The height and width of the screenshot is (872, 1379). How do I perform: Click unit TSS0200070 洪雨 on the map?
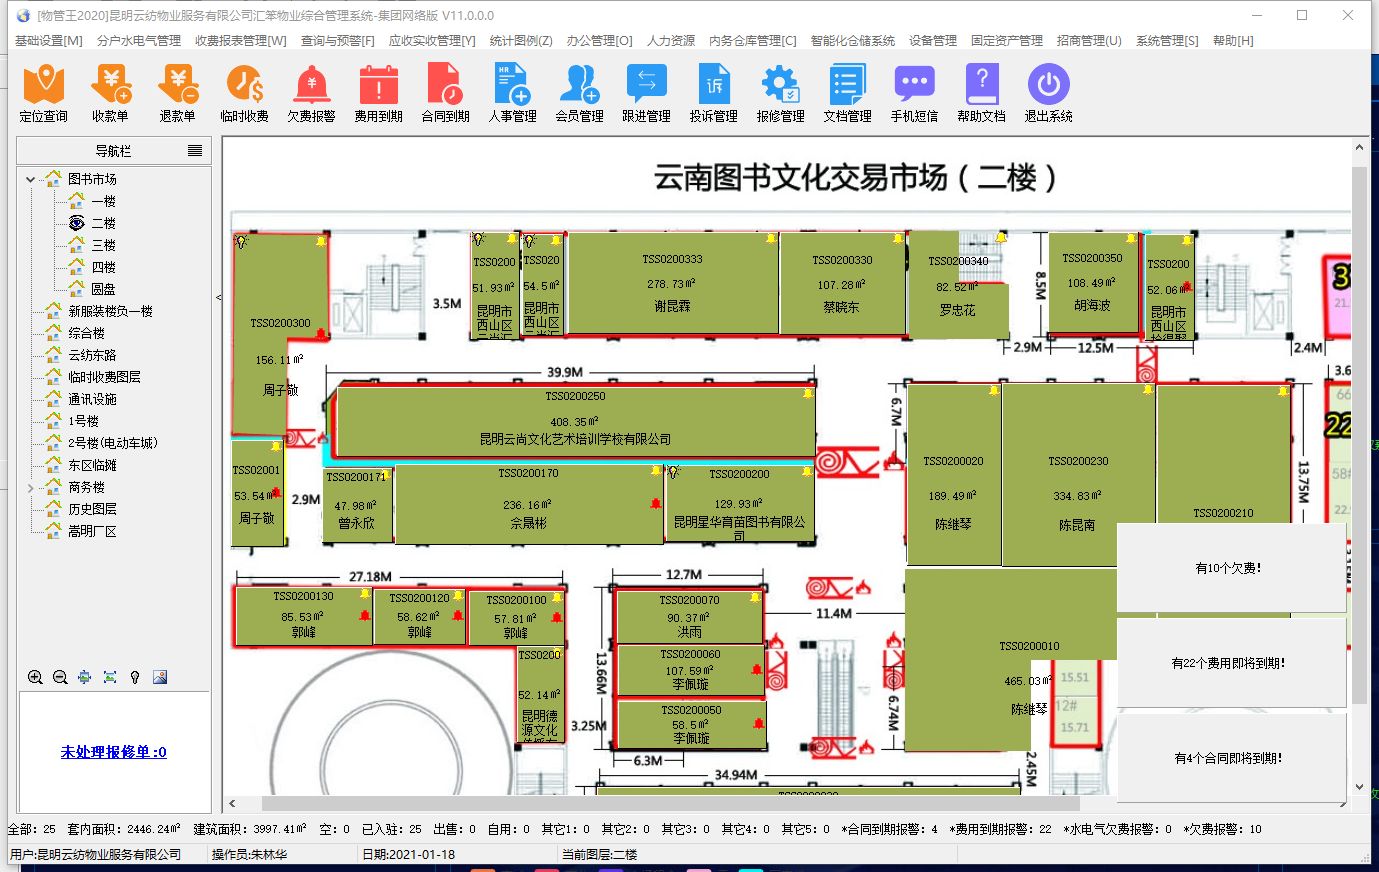coord(689,616)
